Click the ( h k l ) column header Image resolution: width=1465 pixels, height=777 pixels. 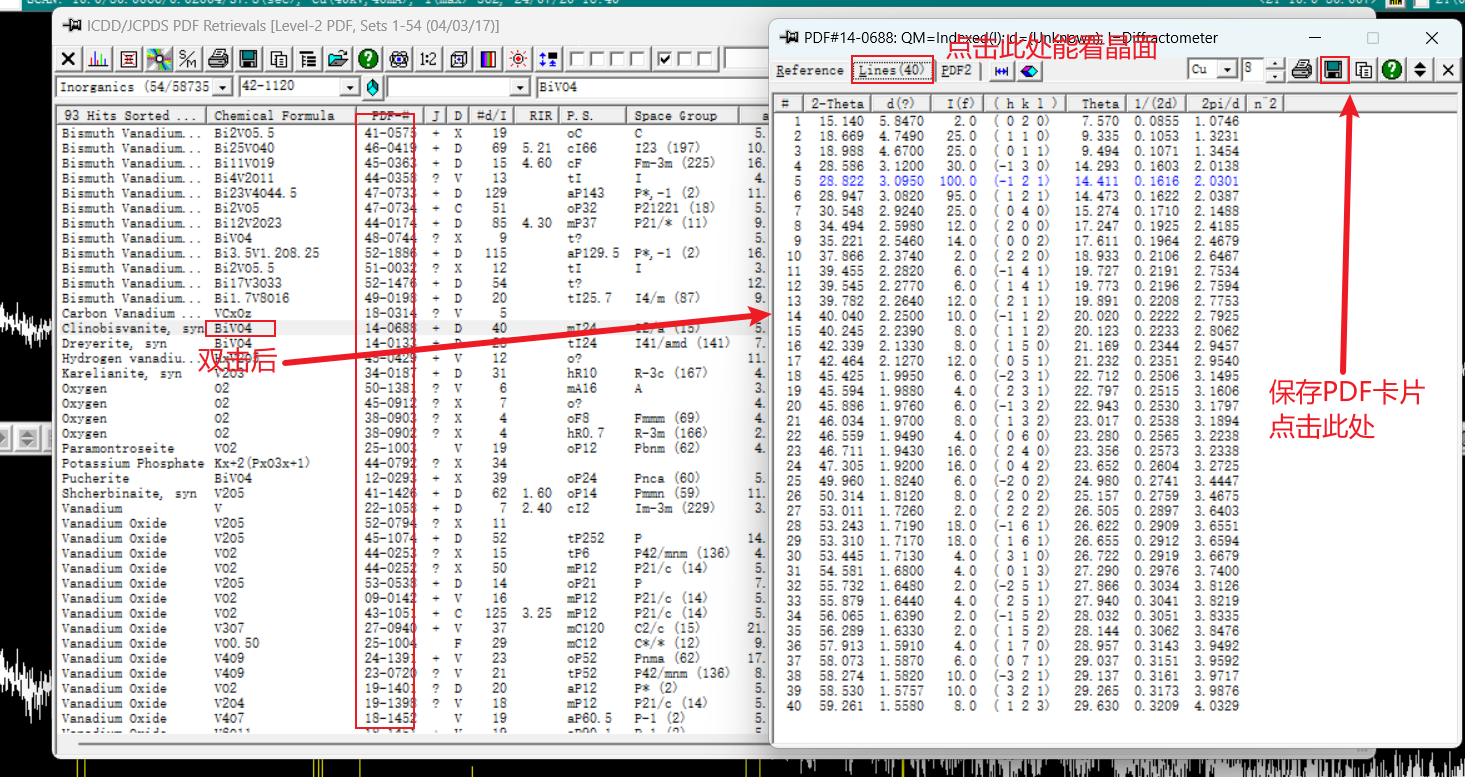(x=1025, y=103)
